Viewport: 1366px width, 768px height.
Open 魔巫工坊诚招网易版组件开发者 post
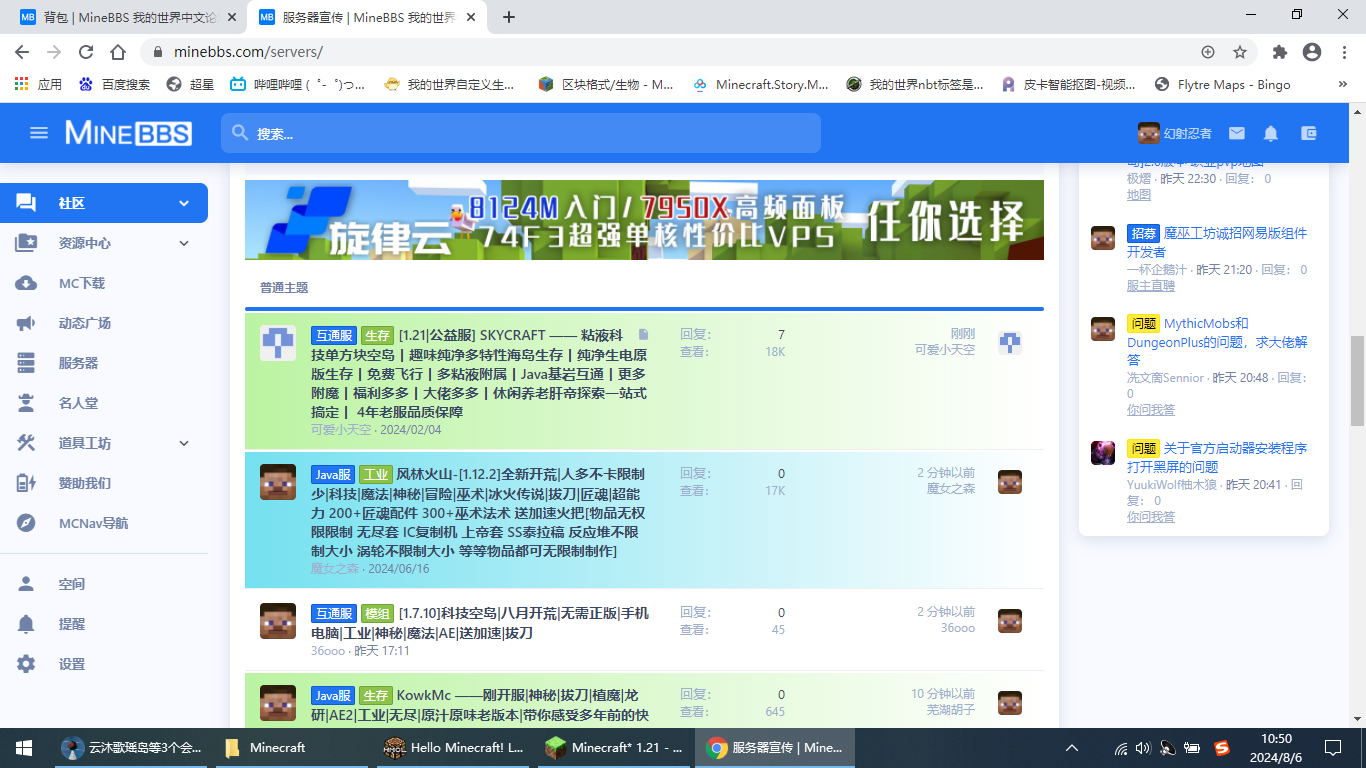pos(1217,242)
